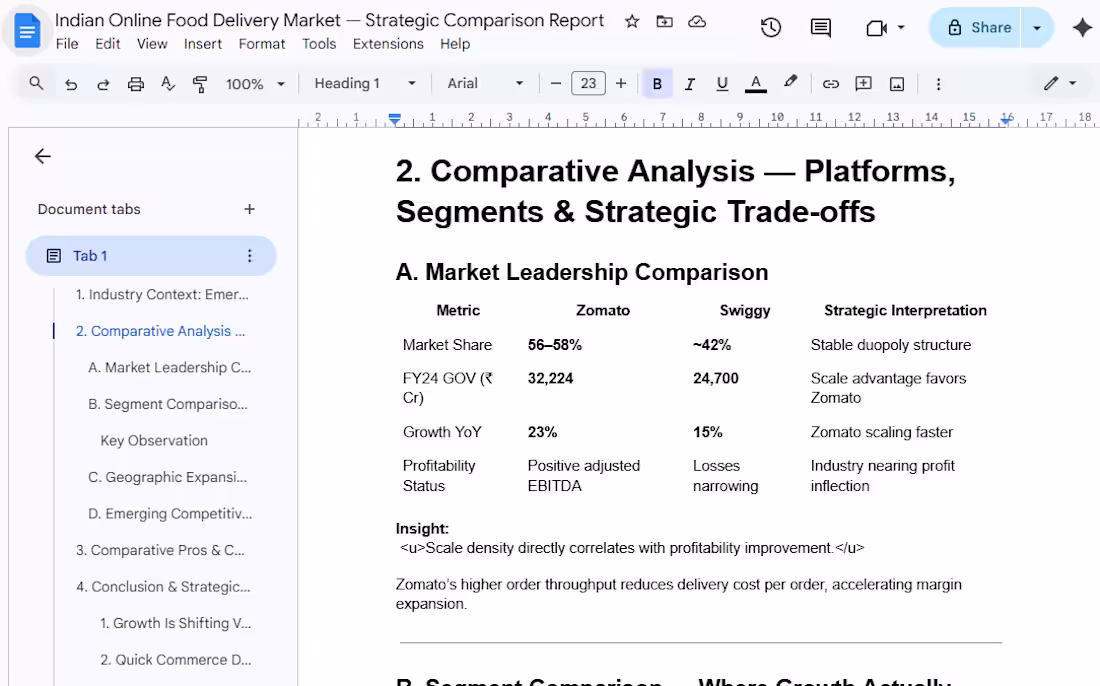
Task: Click the document title text
Action: [x=329, y=20]
